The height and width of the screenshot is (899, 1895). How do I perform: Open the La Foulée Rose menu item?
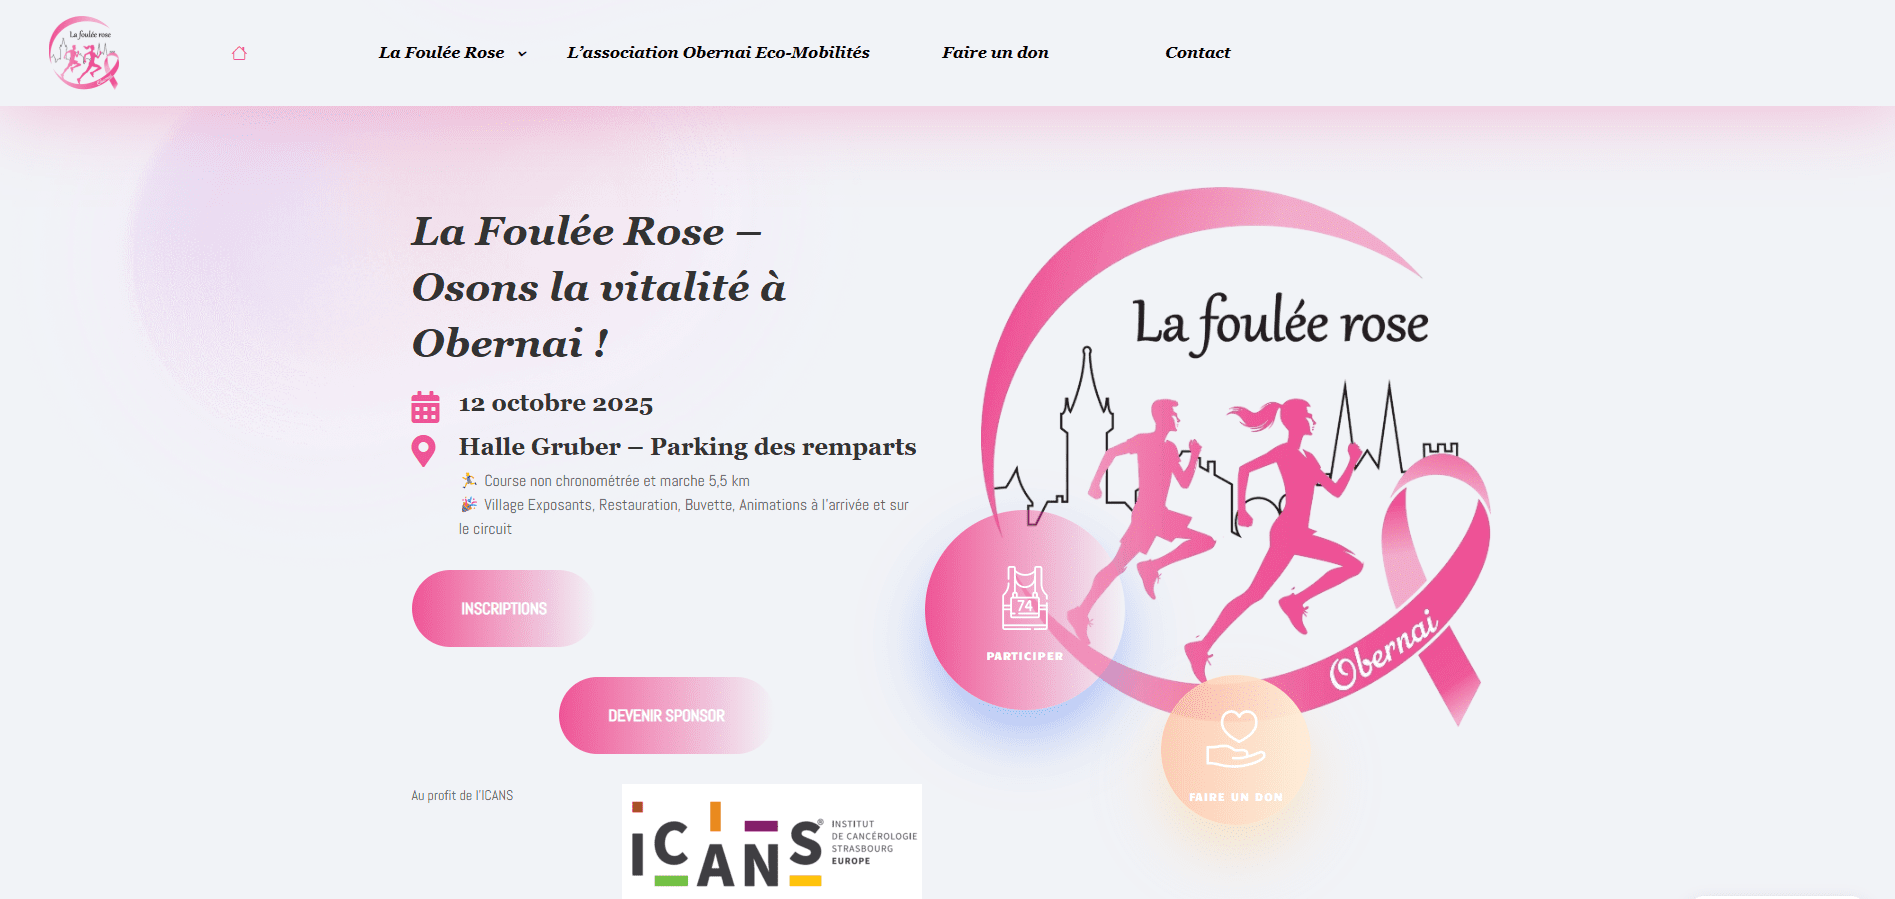(441, 53)
